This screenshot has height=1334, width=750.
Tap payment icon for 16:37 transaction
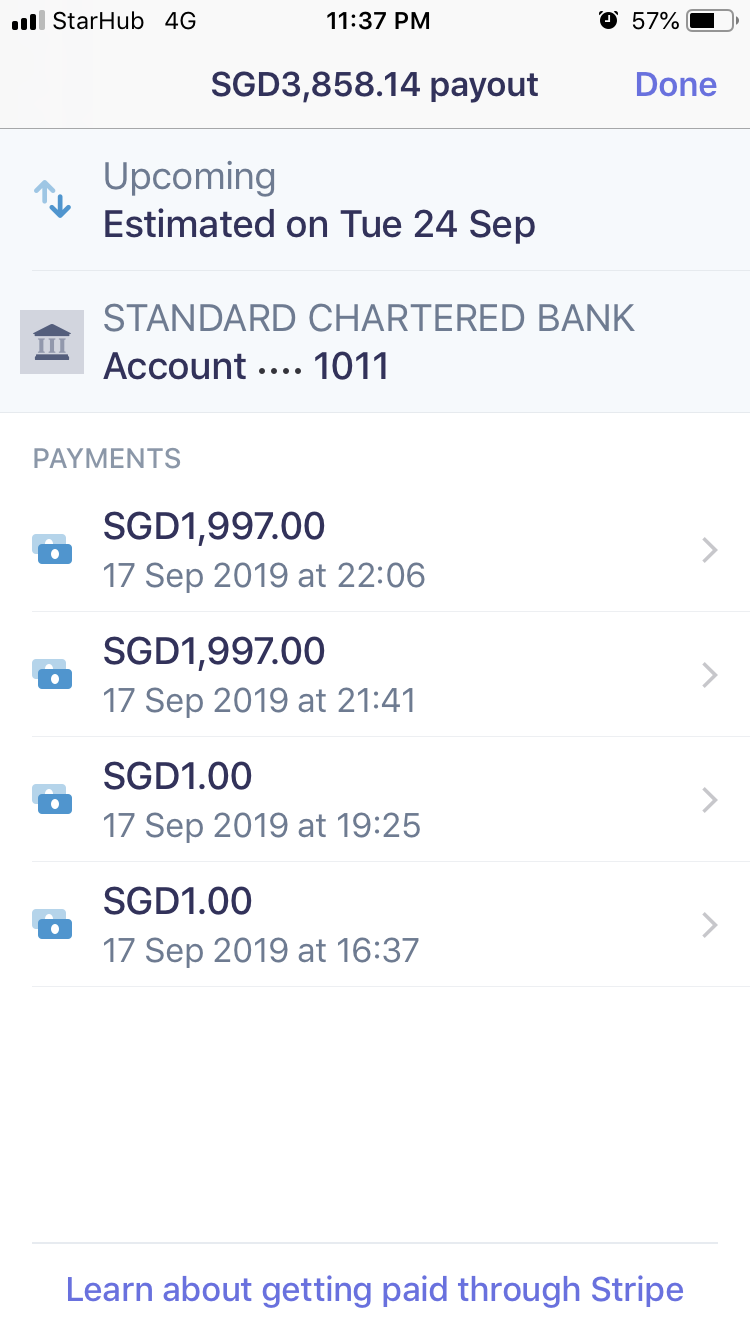52,924
